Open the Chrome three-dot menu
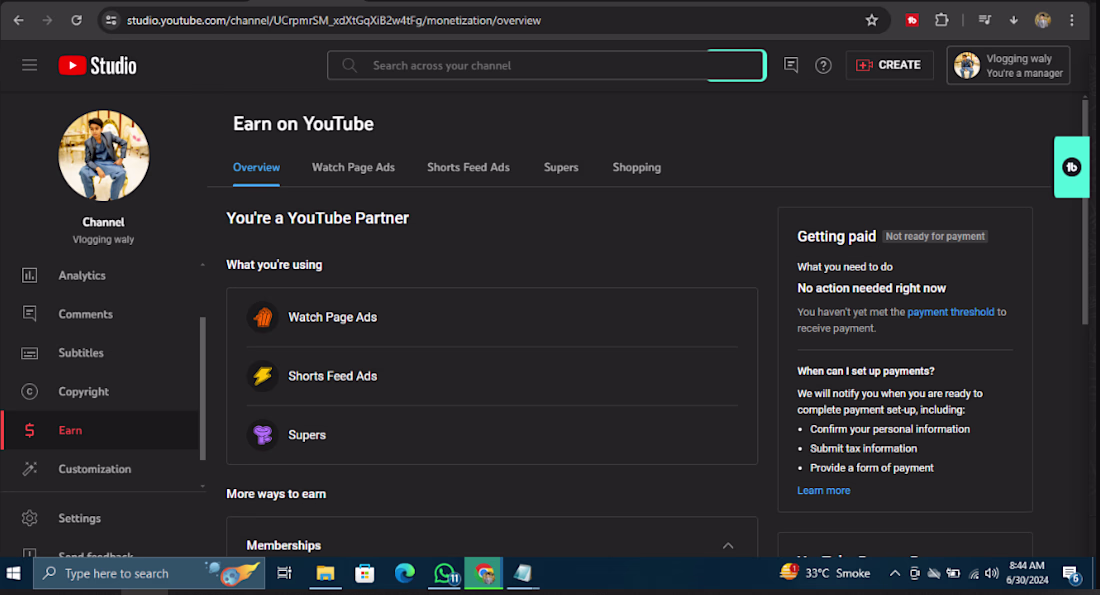1100x595 pixels. pos(1072,20)
